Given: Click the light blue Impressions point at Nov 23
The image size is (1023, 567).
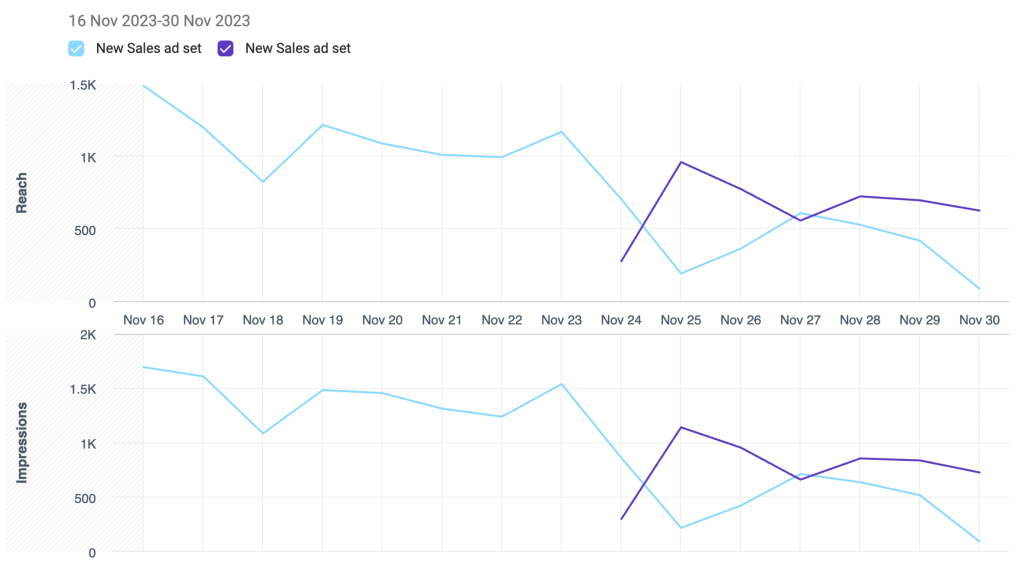Looking at the screenshot, I should pyautogui.click(x=561, y=384).
